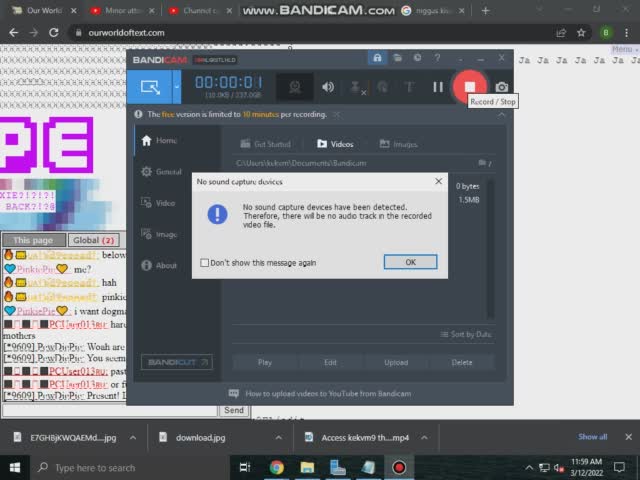Select the This page chat tab
The image size is (640, 480).
click(33, 240)
